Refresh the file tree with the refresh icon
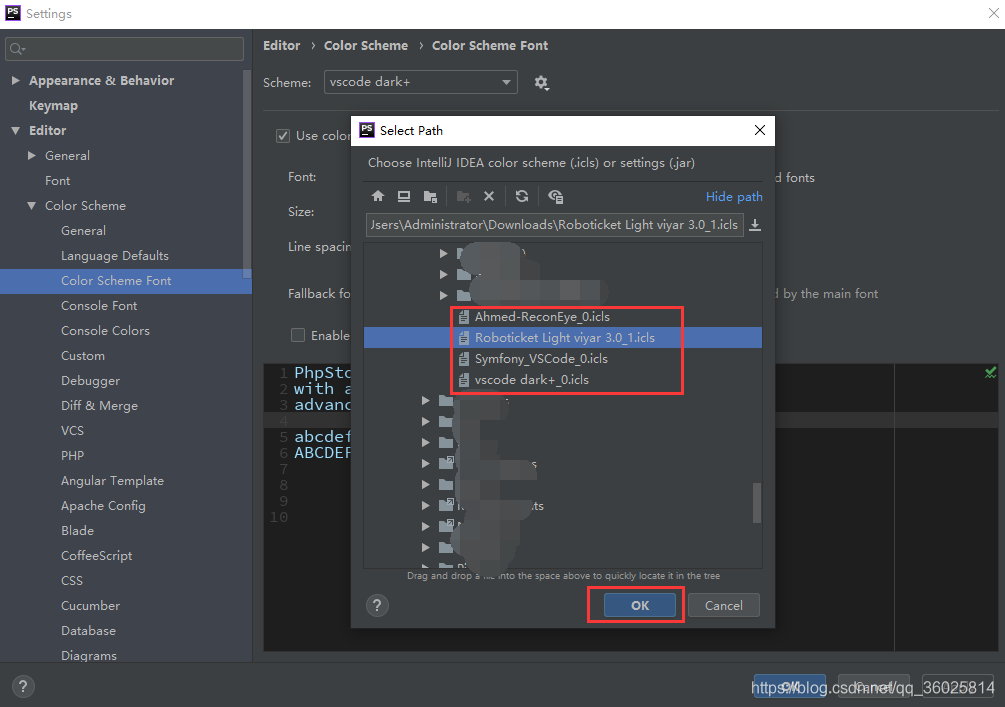Screen dimensions: 1005x707 [522, 196]
